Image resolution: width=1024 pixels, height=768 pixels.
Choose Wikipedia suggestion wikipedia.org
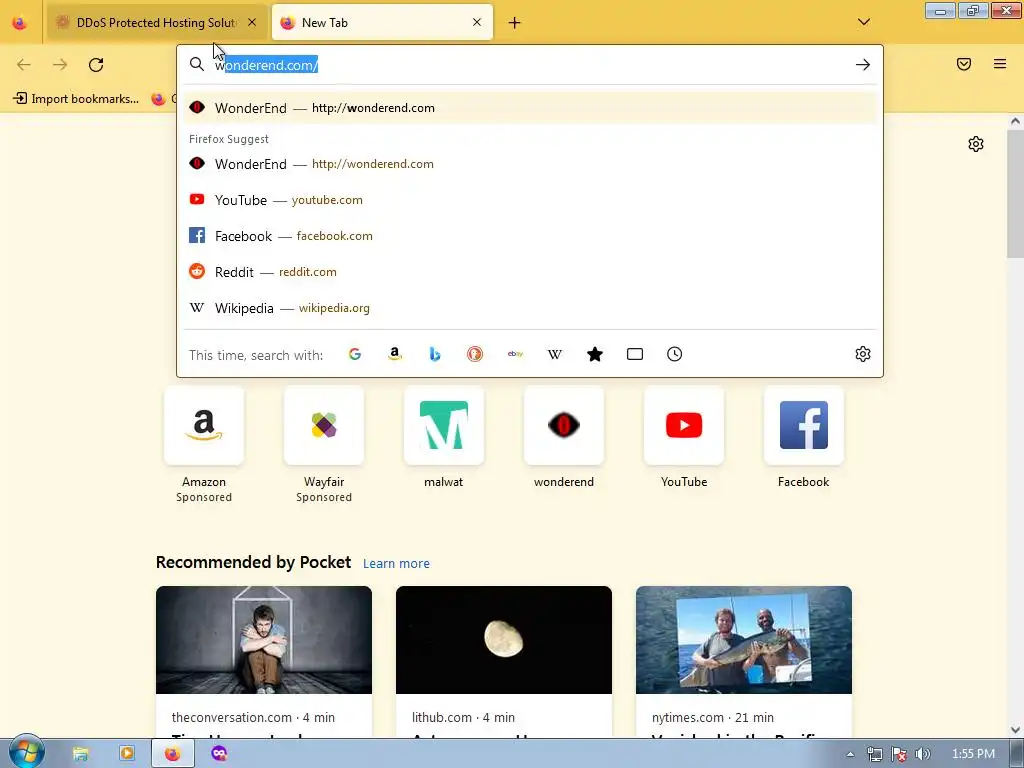pyautogui.click(x=530, y=308)
